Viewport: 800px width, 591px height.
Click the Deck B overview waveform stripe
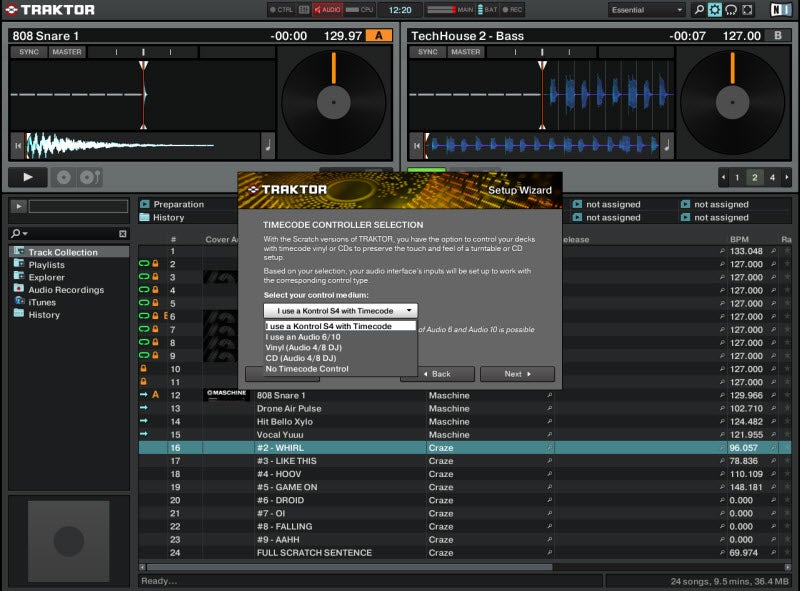[x=542, y=146]
